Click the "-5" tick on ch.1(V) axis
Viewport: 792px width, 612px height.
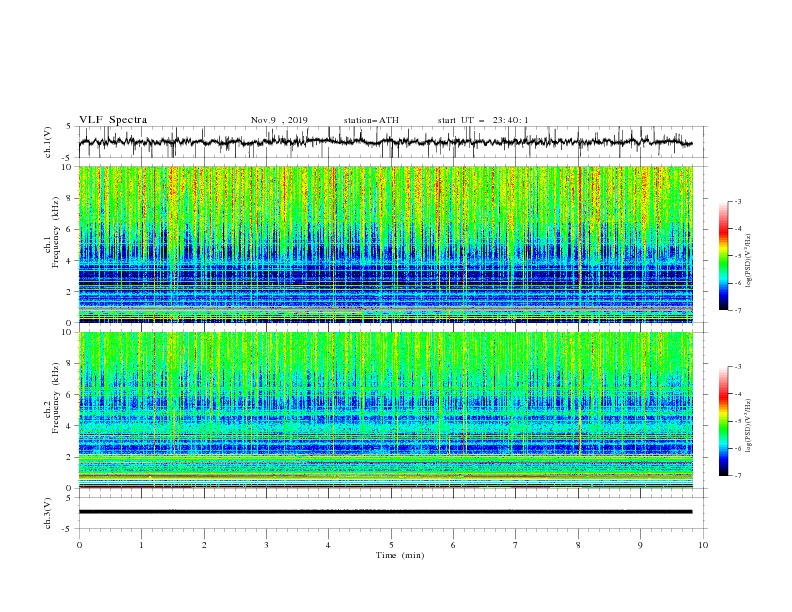[x=68, y=158]
